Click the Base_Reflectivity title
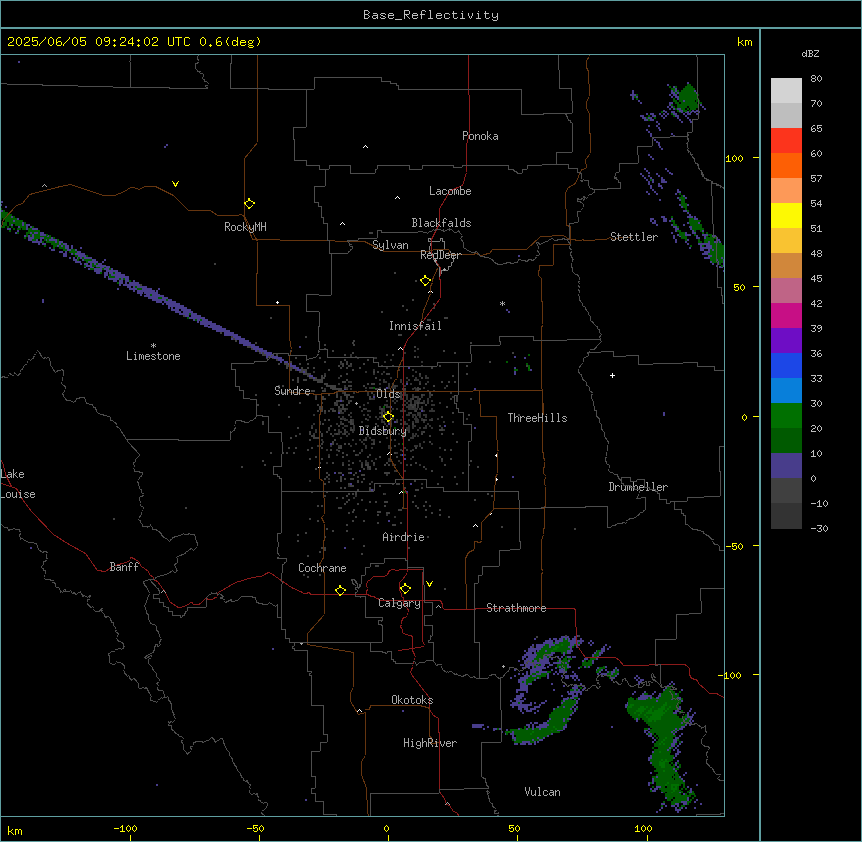This screenshot has width=862, height=842. 431,15
